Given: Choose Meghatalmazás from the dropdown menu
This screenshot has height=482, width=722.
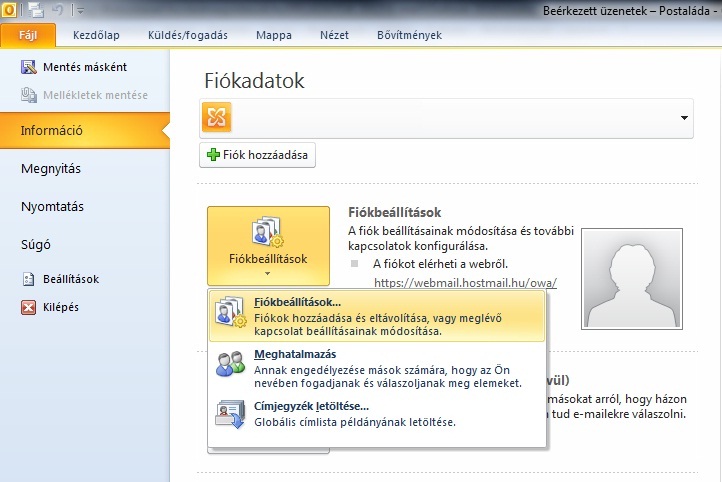Looking at the screenshot, I should point(377,368).
